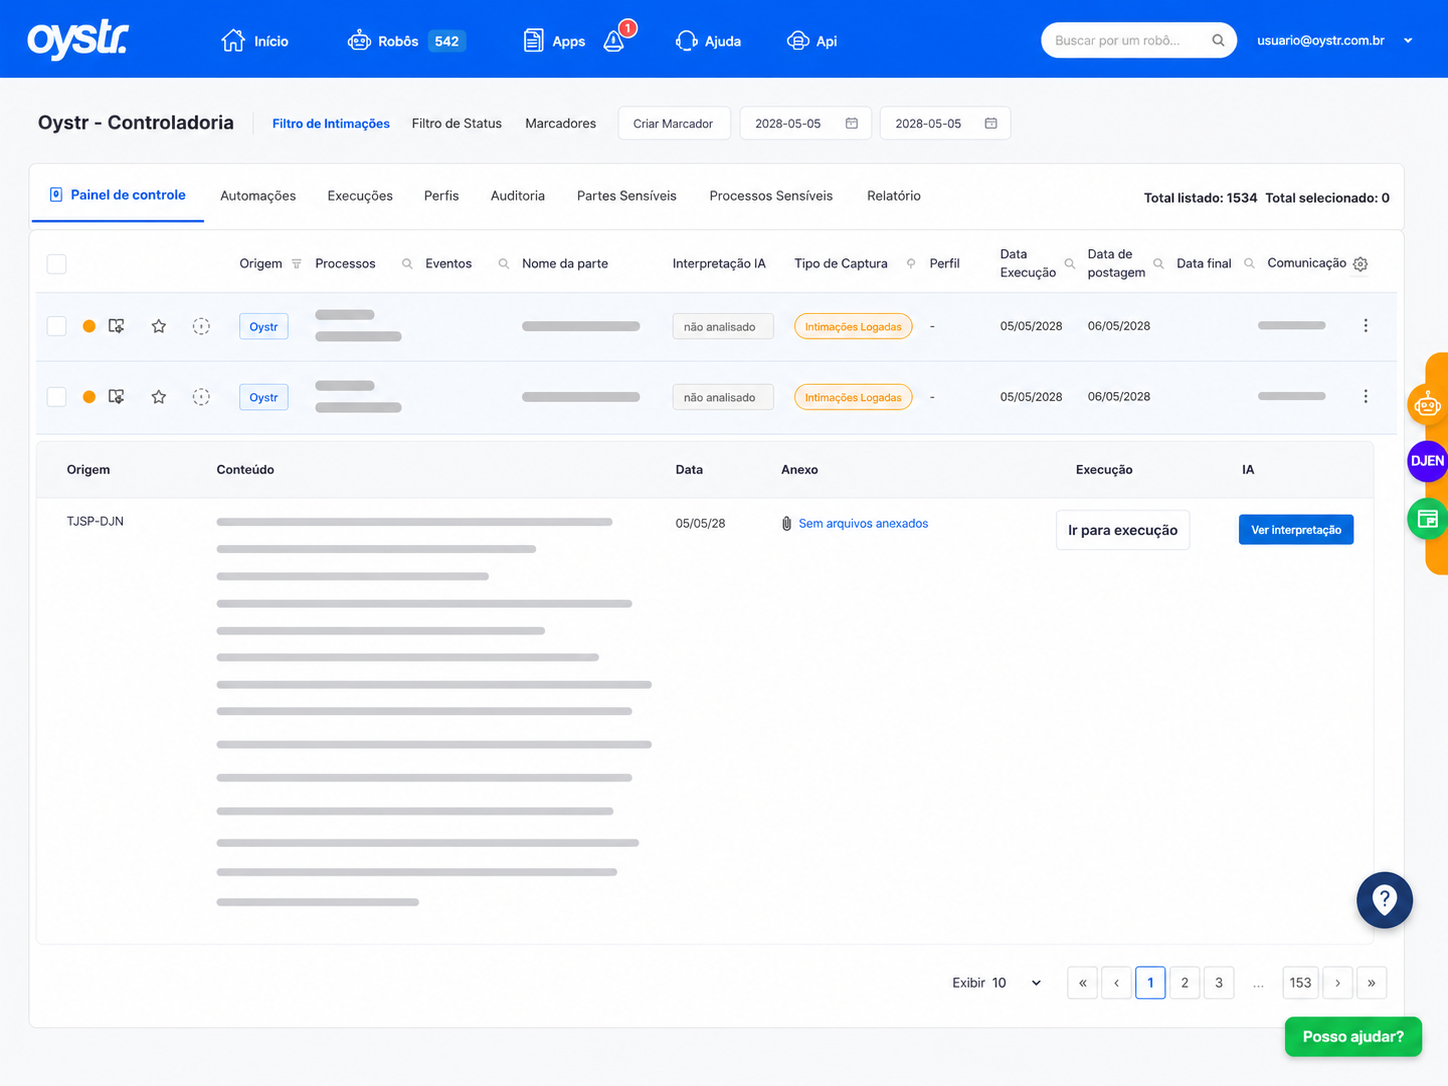Click second row's dashed circle status icon

[x=201, y=397]
